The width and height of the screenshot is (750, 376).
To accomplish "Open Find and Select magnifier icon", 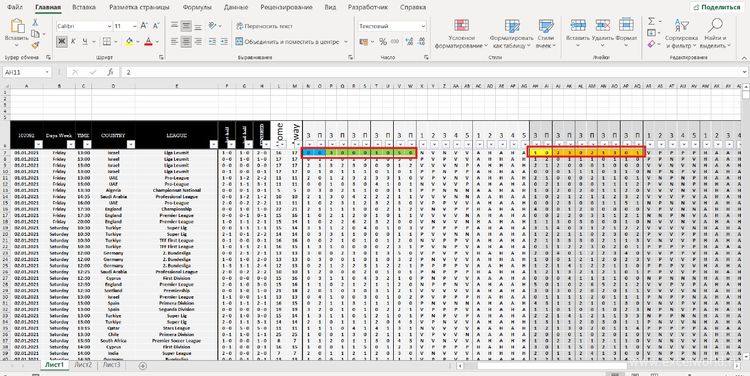I will tap(715, 25).
